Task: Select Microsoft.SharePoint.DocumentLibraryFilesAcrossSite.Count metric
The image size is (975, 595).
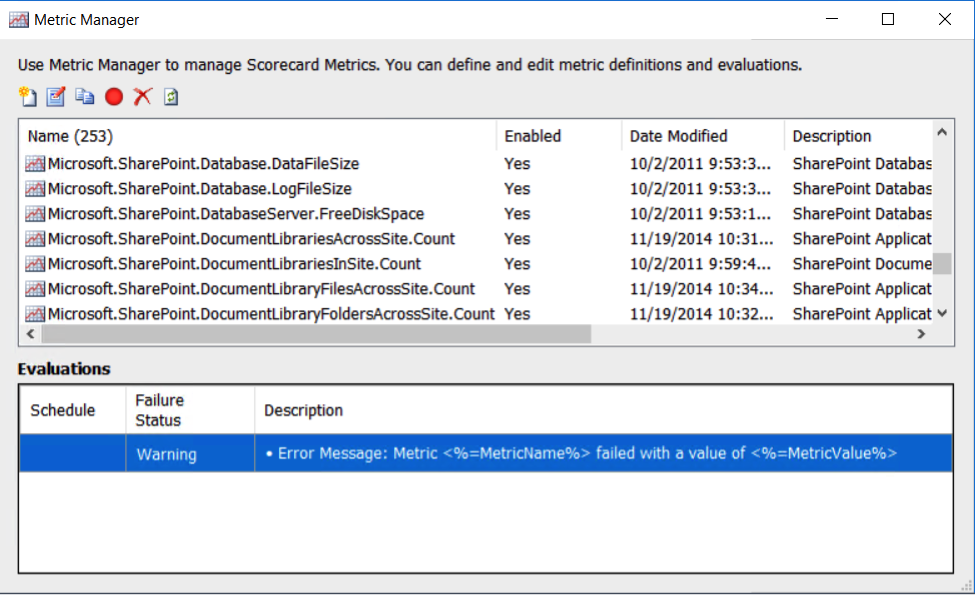Action: [261, 289]
